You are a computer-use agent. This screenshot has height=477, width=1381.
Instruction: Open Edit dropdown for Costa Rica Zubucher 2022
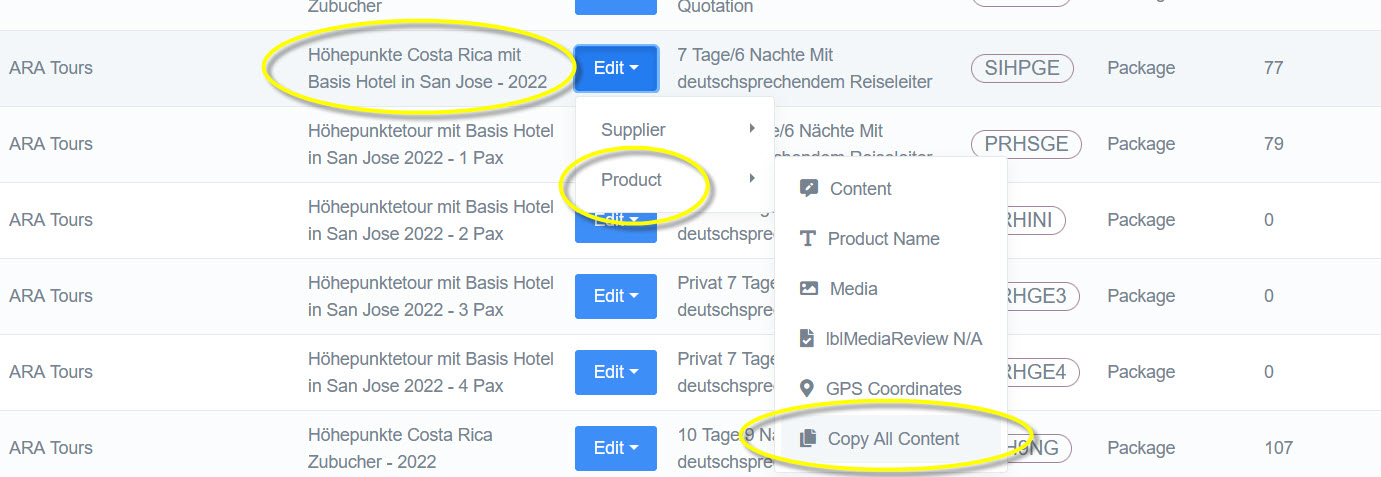(x=616, y=448)
